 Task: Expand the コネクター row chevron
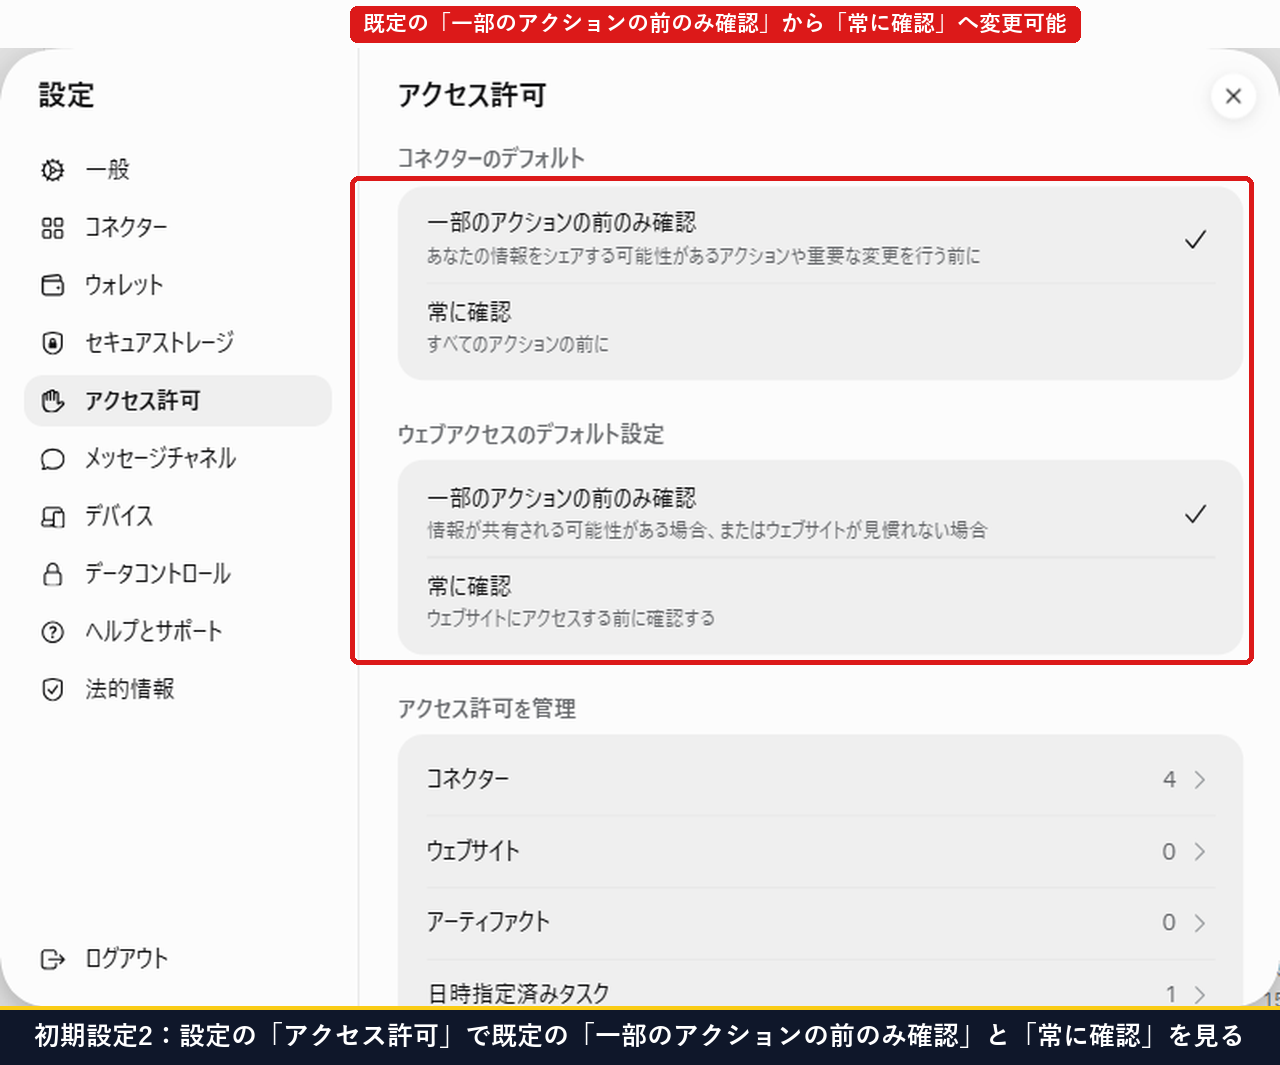tap(1200, 780)
